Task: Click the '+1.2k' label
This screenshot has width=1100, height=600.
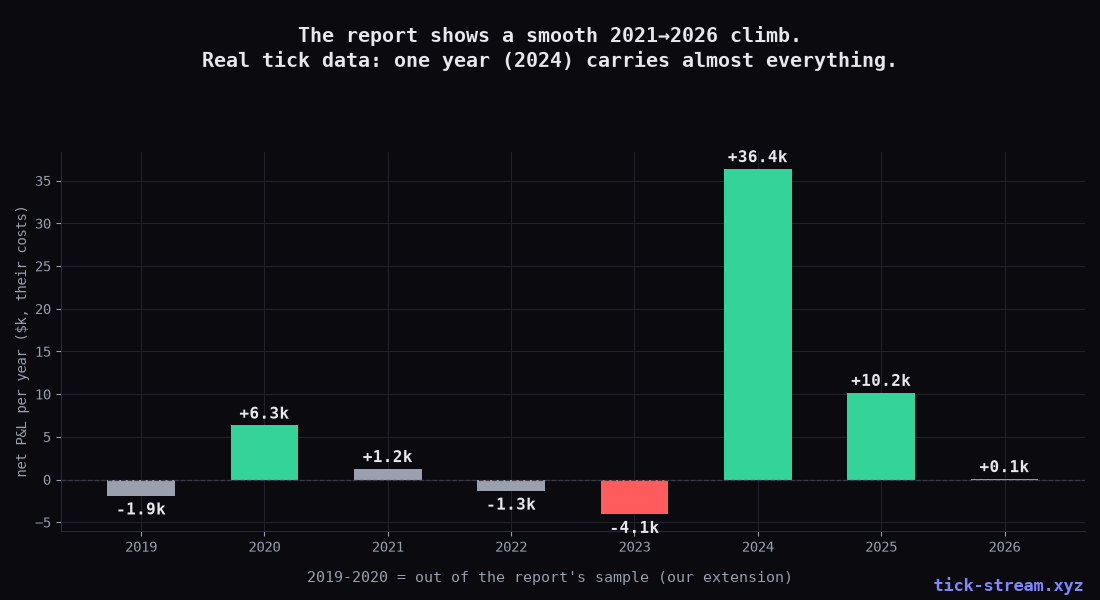Action: (387, 457)
